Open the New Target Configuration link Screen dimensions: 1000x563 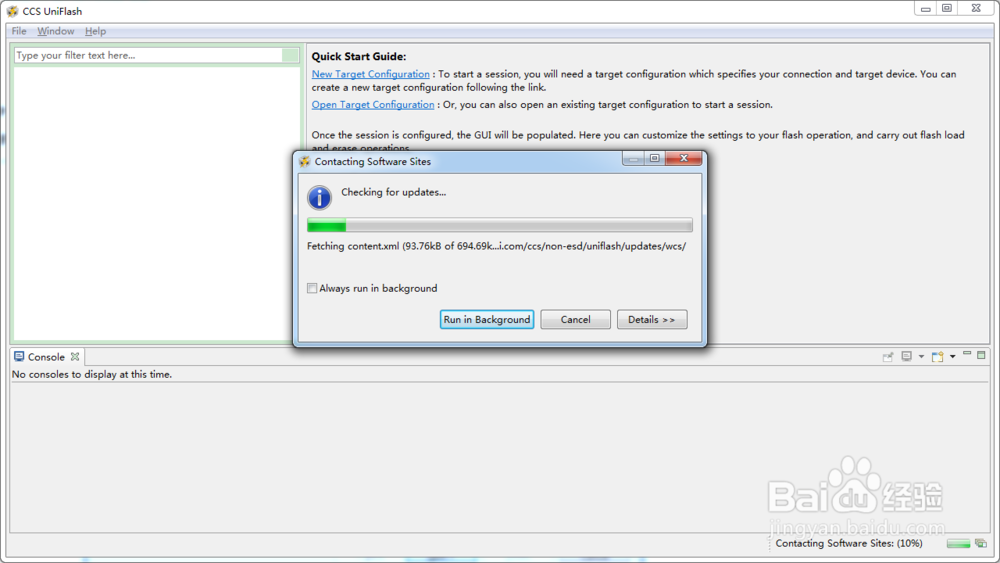tap(371, 74)
